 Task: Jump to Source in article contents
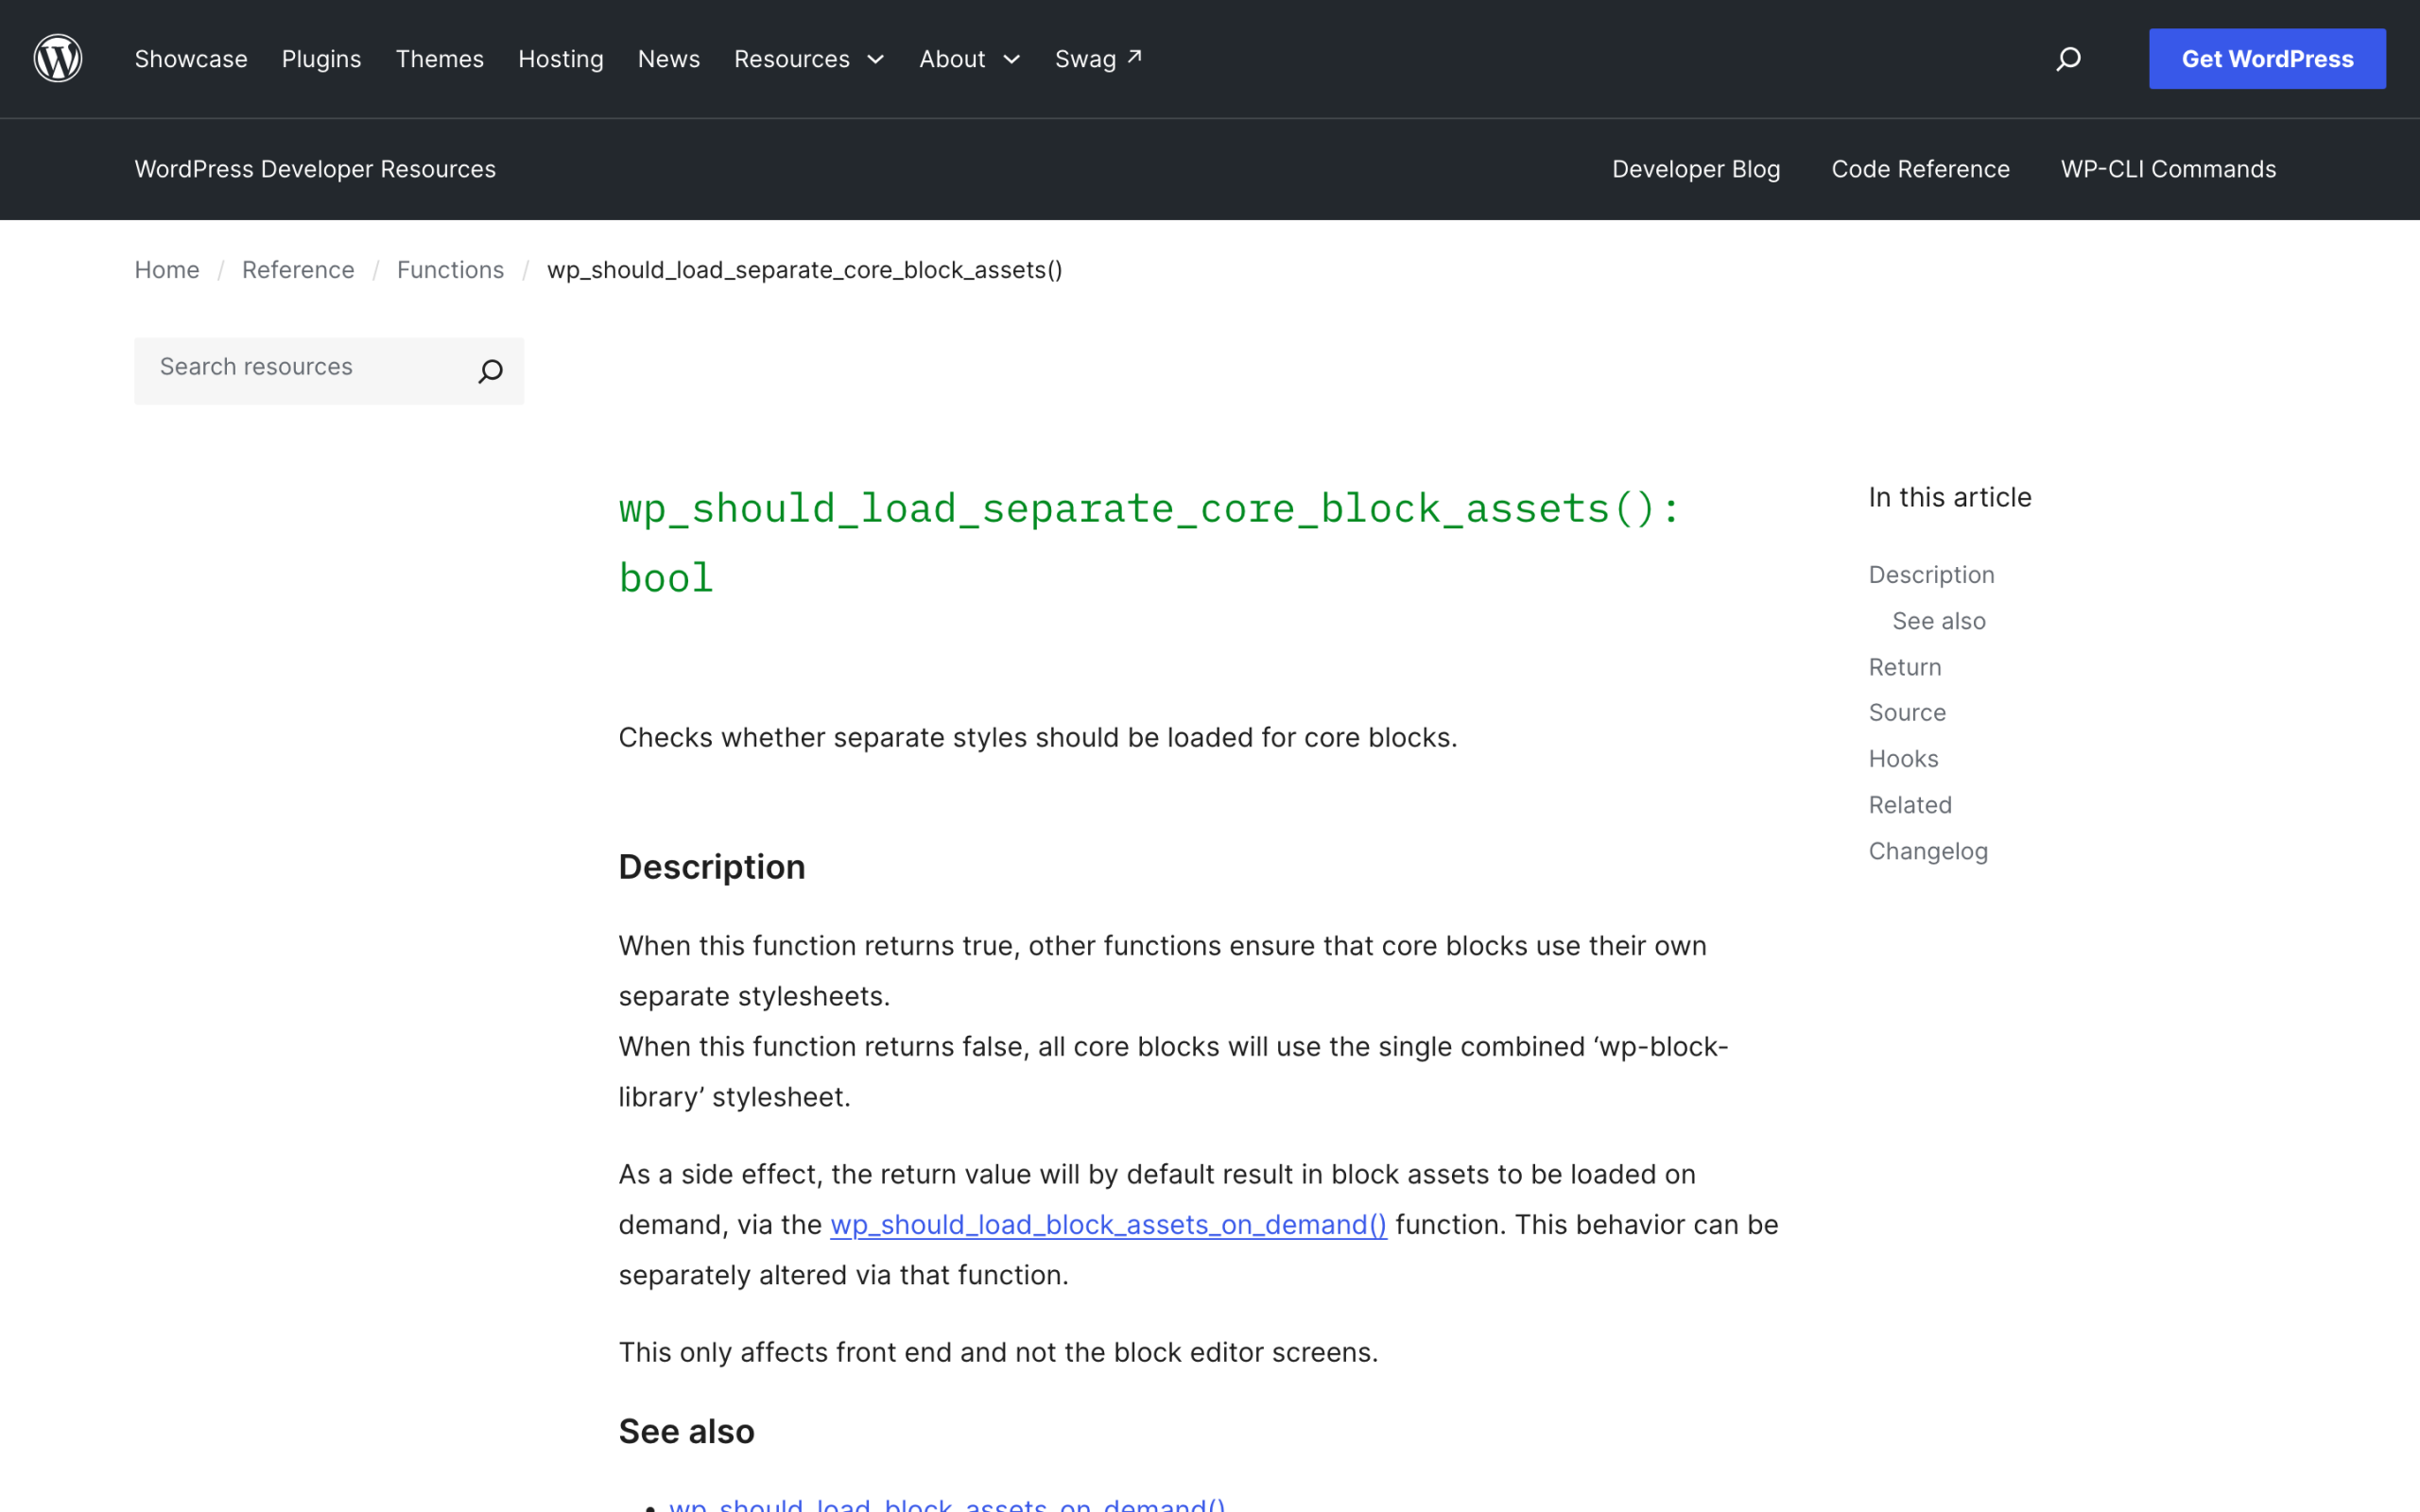(1907, 713)
